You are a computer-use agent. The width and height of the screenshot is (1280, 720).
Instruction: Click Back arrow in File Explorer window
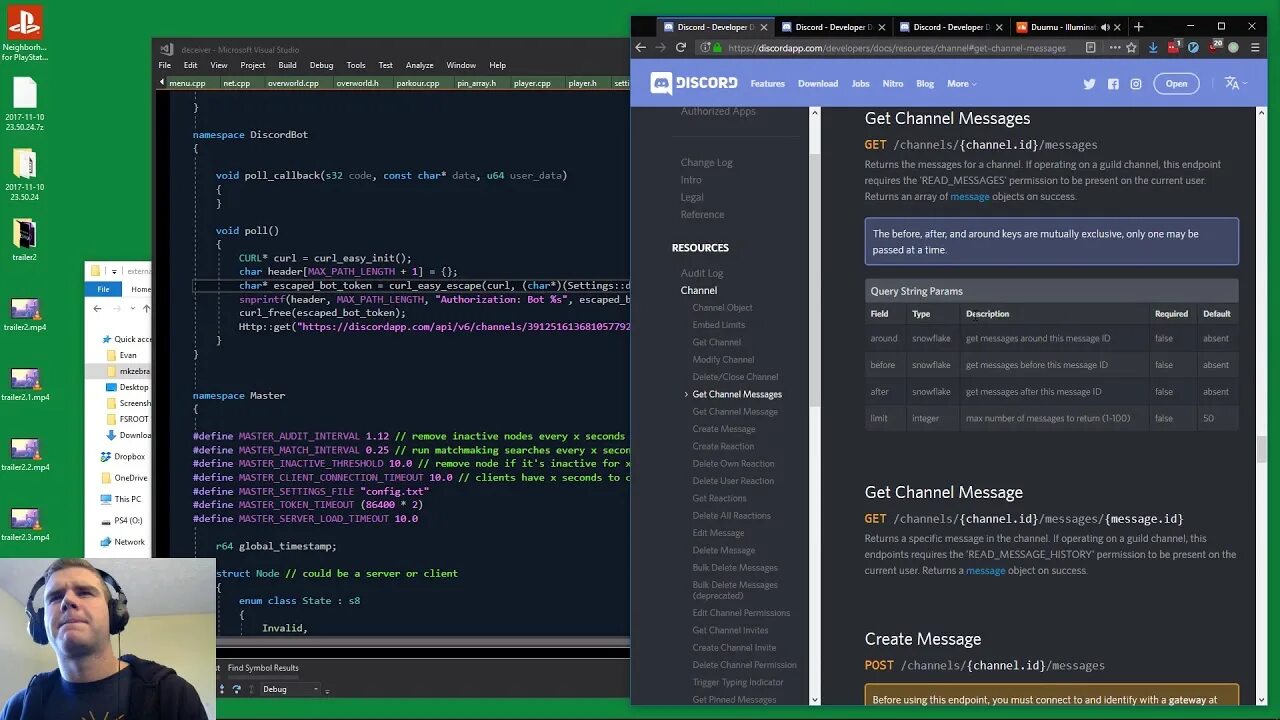tap(97, 308)
